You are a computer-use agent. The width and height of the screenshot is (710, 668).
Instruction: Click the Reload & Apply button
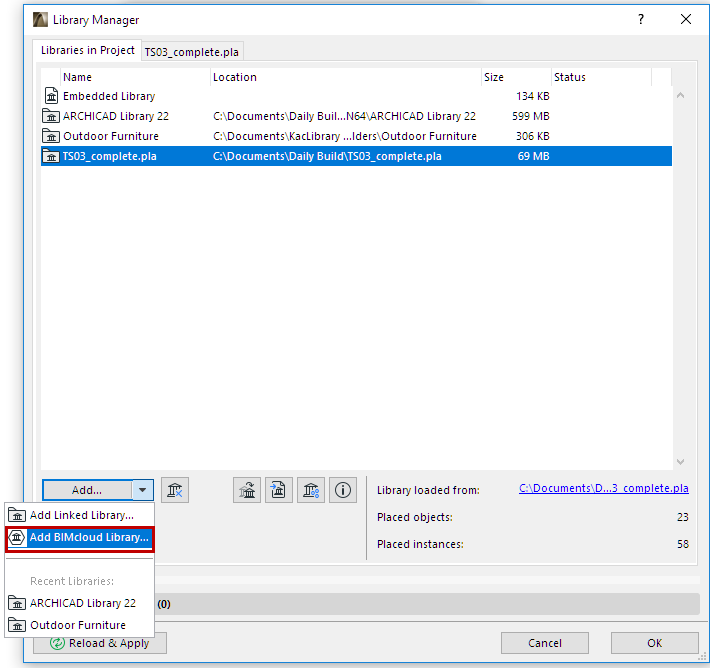(100, 643)
